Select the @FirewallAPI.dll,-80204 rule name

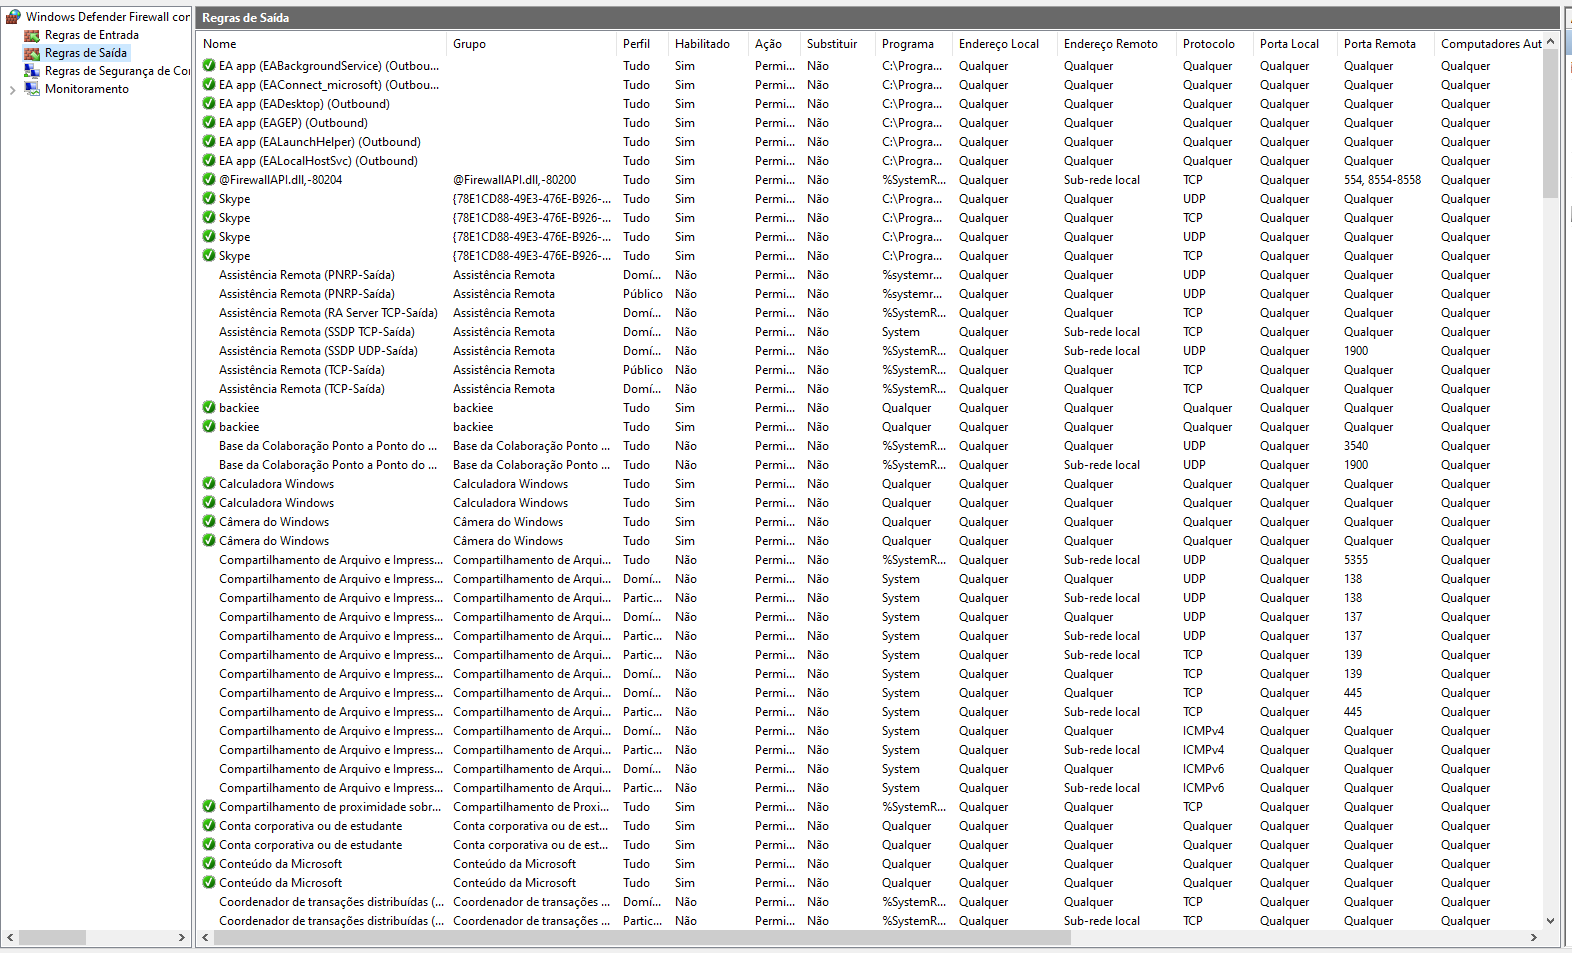tap(280, 180)
